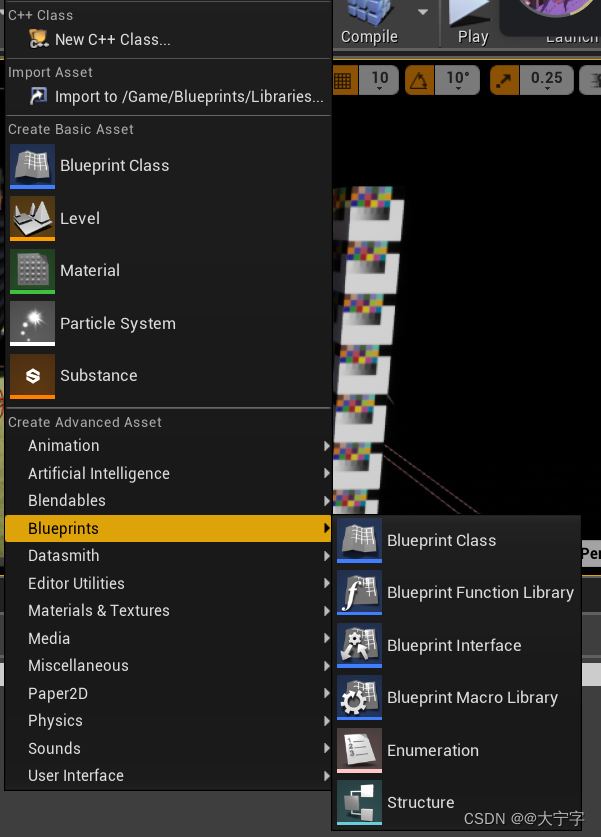
Task: Choose Blueprint Macro Library label
Action: [472, 698]
